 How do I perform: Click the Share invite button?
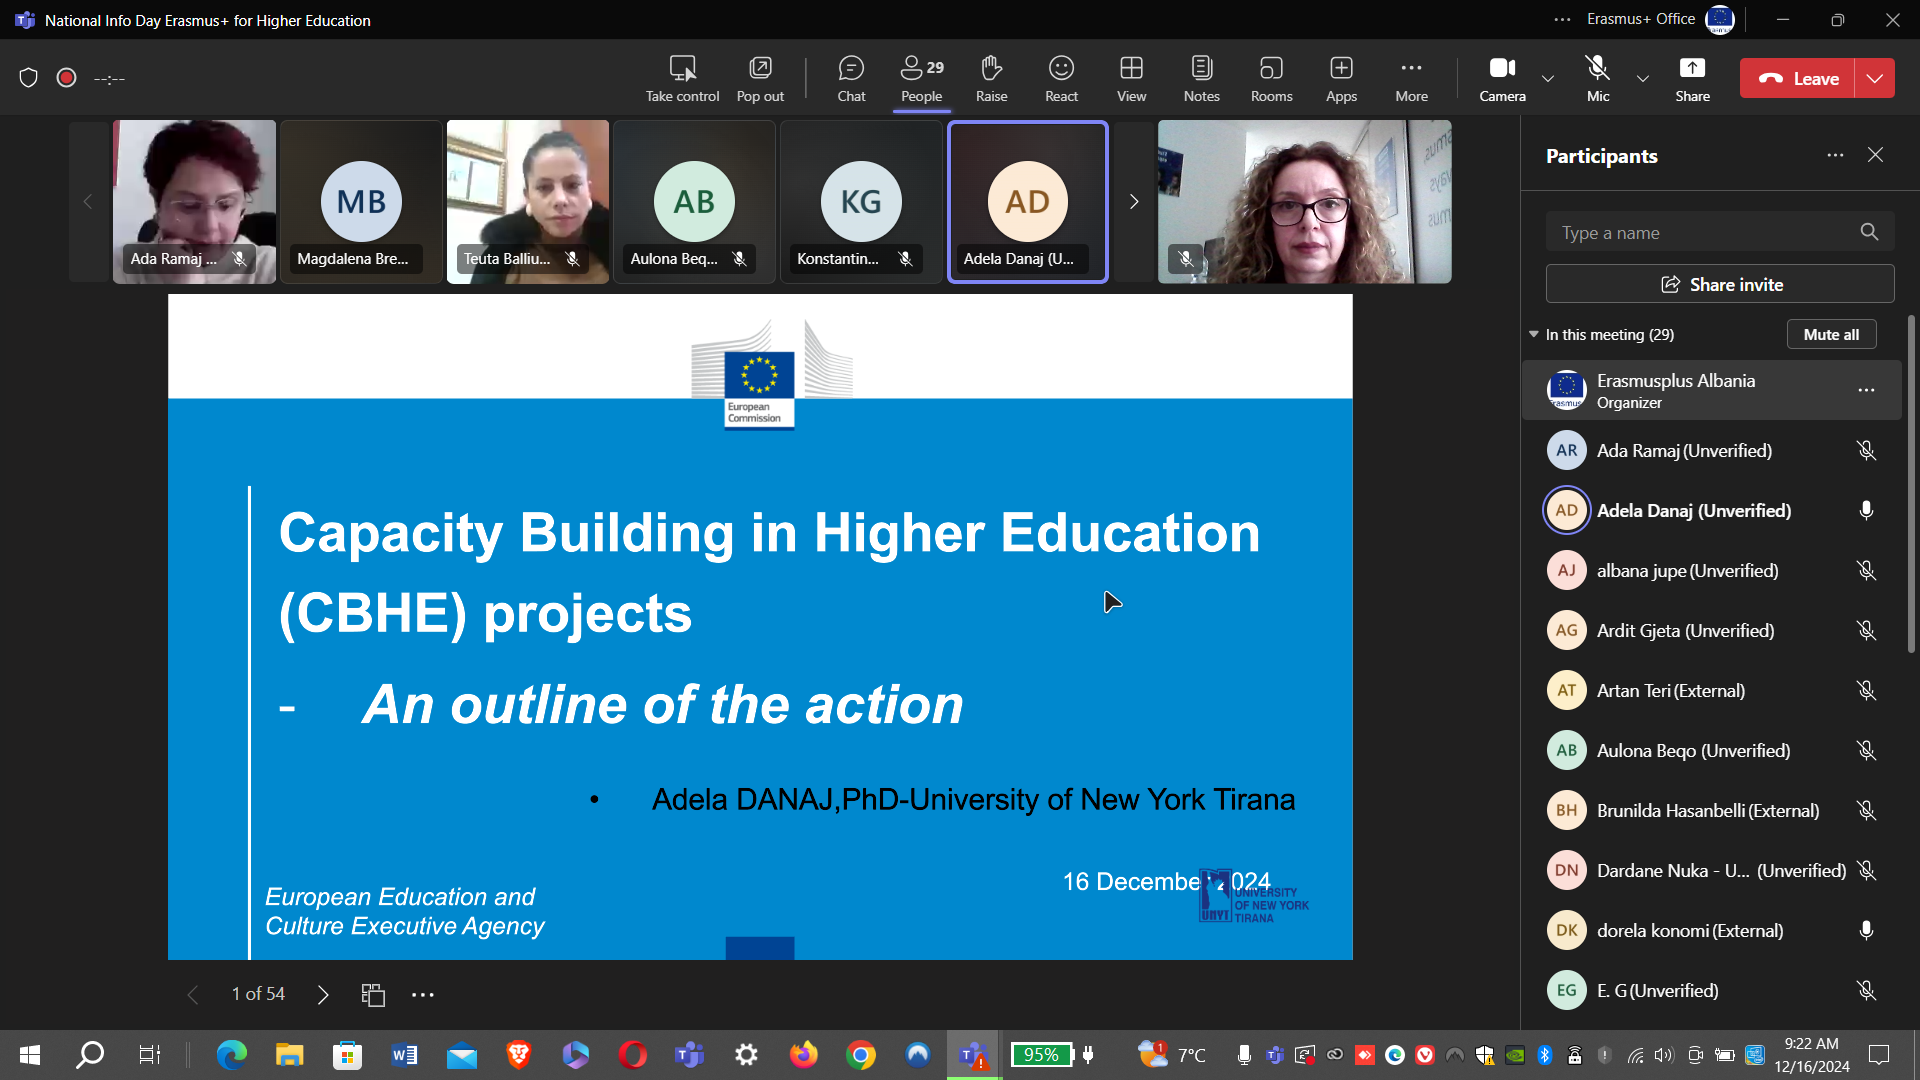[x=1720, y=284]
